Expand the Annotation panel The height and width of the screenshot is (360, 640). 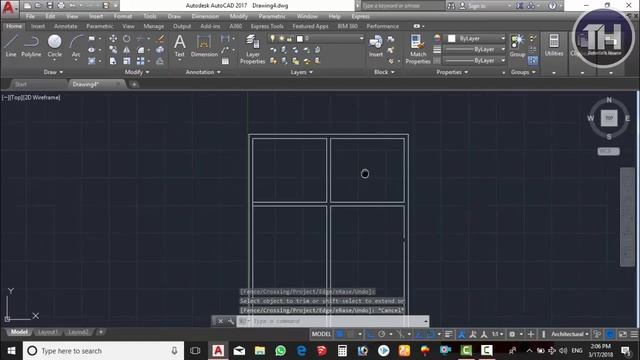click(x=203, y=72)
